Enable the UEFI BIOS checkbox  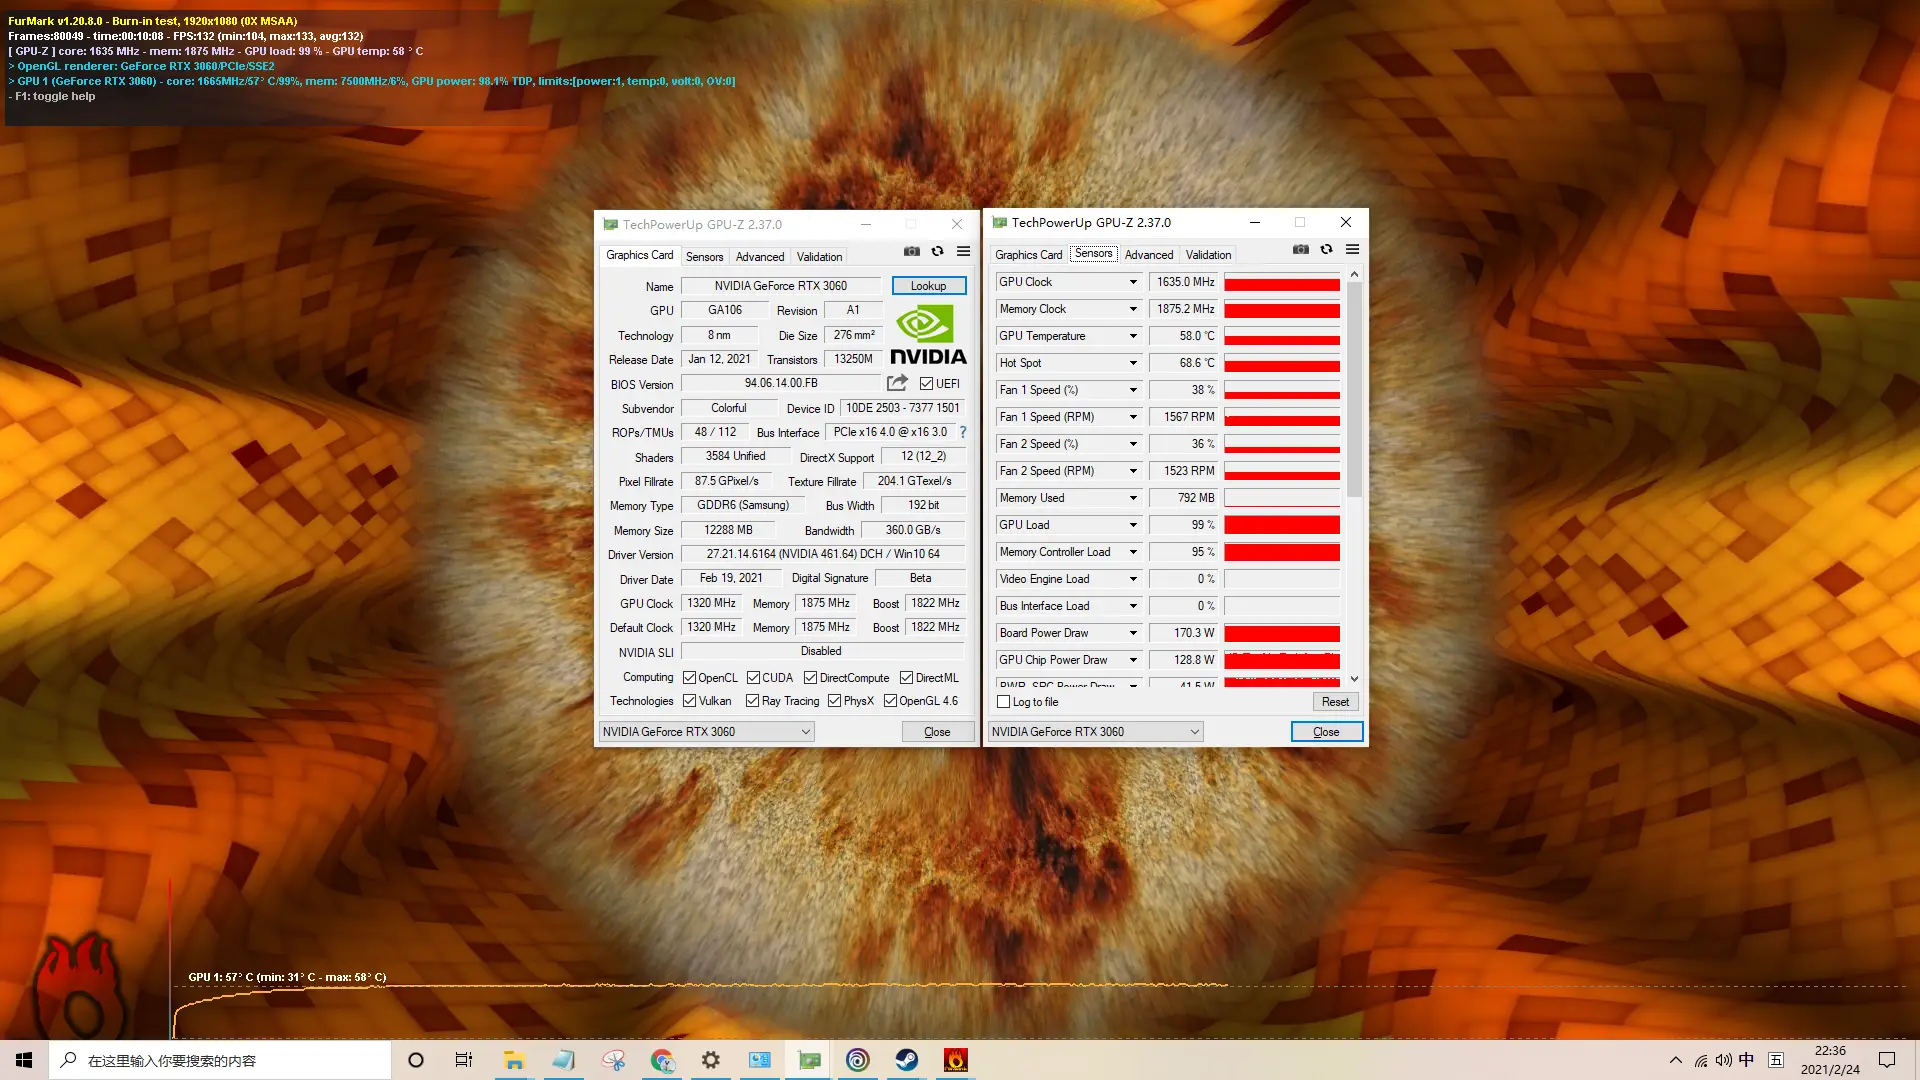coord(924,384)
